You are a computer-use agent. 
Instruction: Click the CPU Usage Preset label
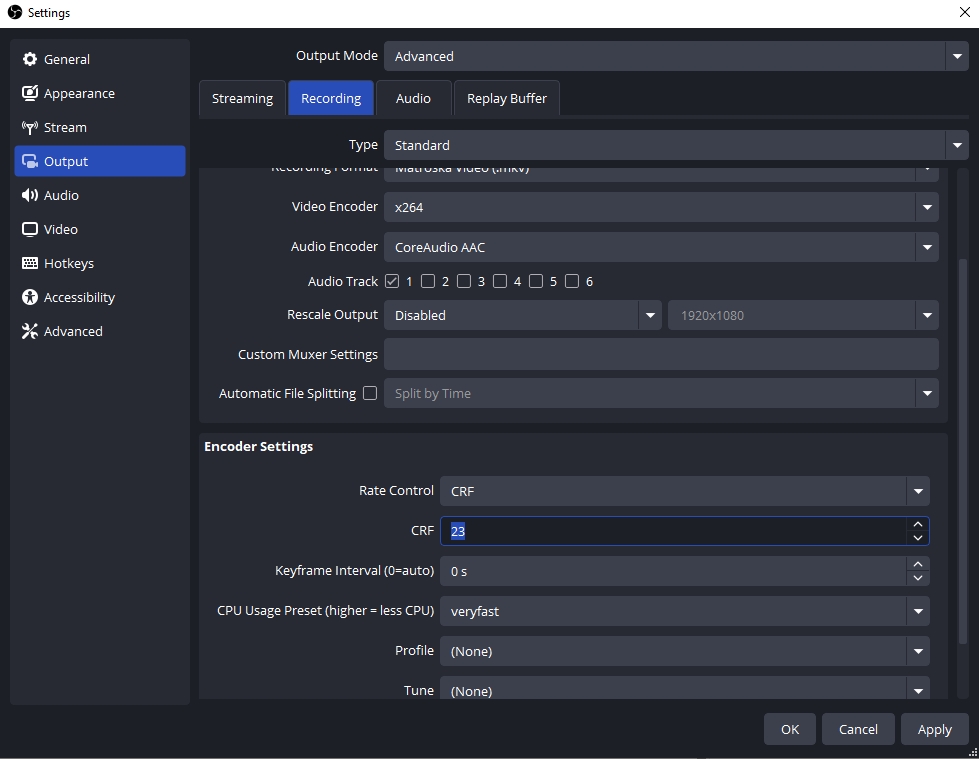[325, 610]
